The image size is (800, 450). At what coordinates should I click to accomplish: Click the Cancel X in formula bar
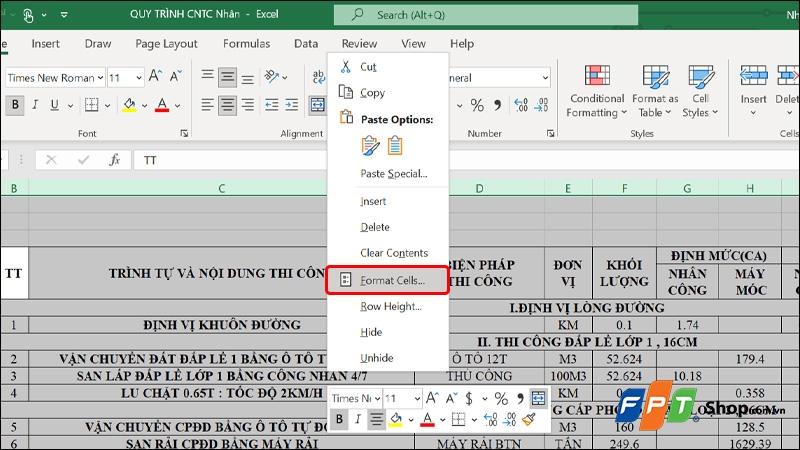(x=51, y=160)
